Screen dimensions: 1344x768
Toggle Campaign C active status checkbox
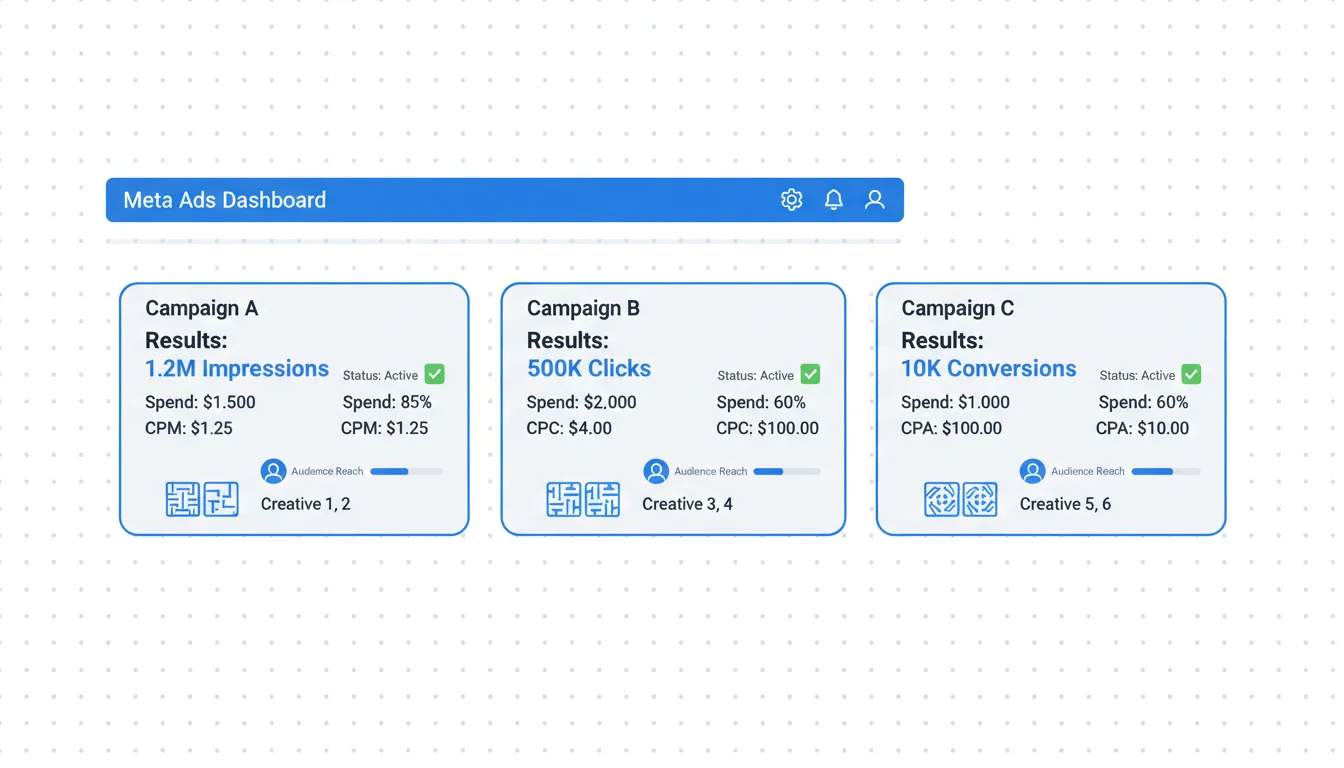(x=1191, y=374)
